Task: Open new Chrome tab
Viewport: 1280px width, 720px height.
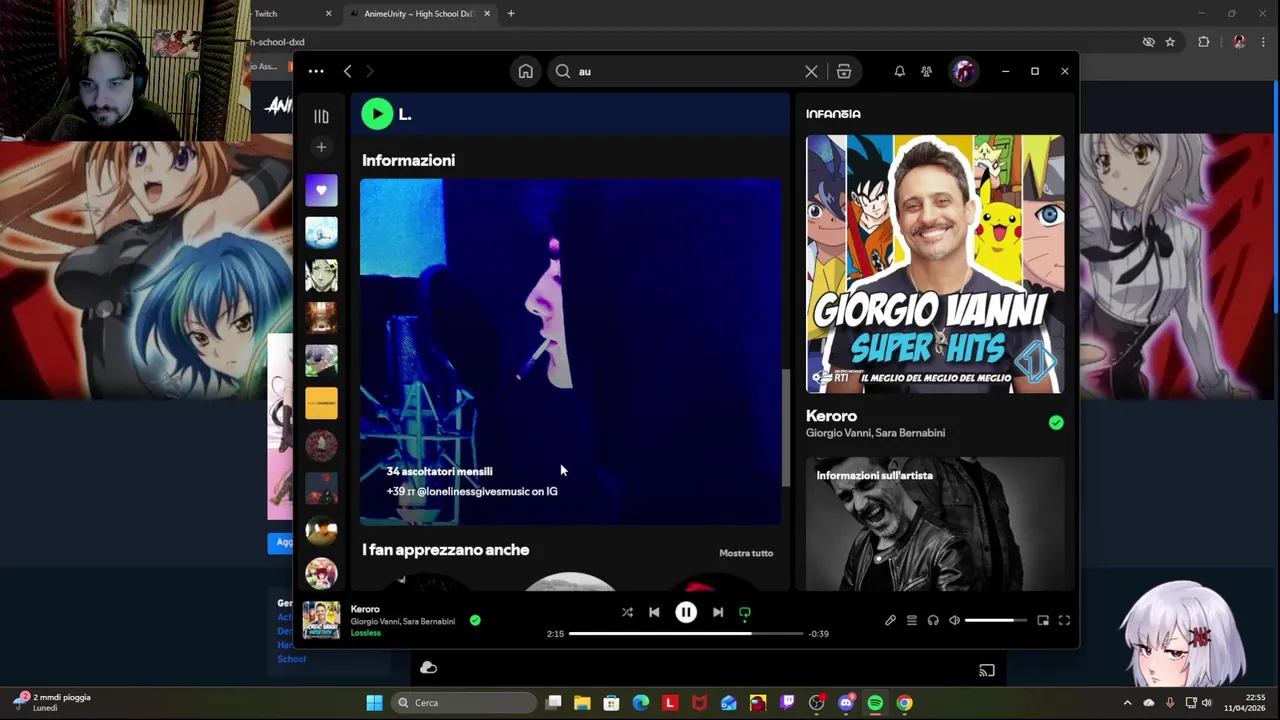Action: [511, 14]
